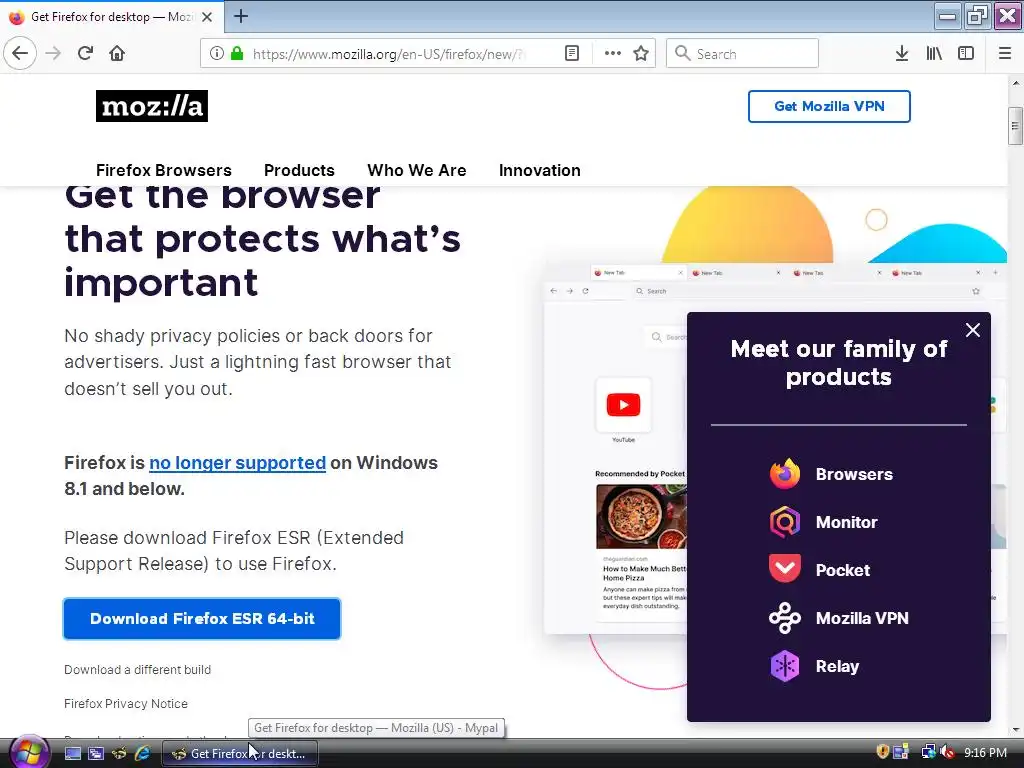The width and height of the screenshot is (1024, 768).
Task: Show site information icon in address bar
Action: [x=217, y=54]
